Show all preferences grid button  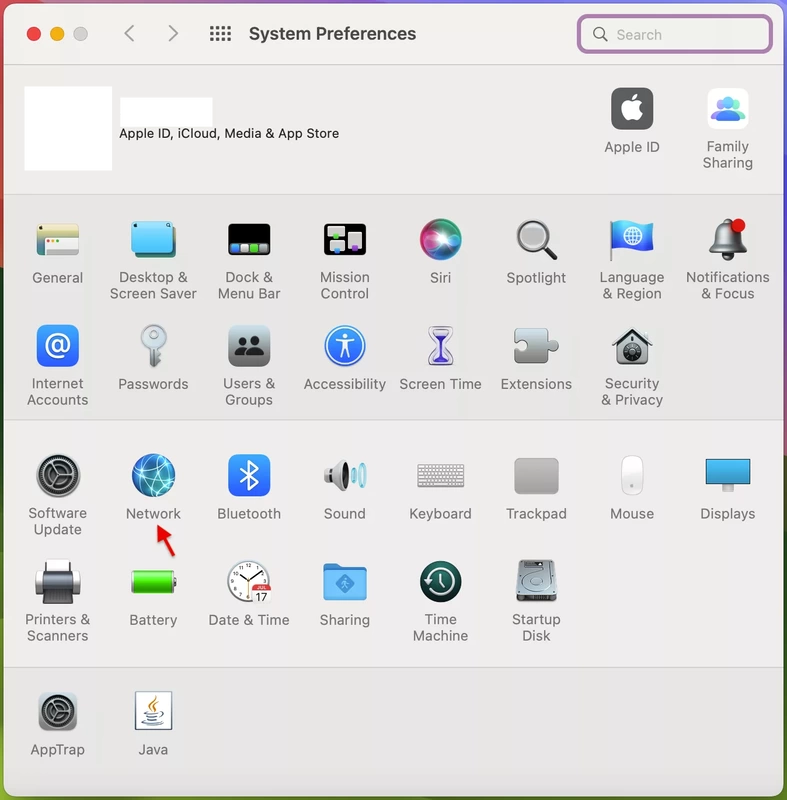(x=220, y=34)
